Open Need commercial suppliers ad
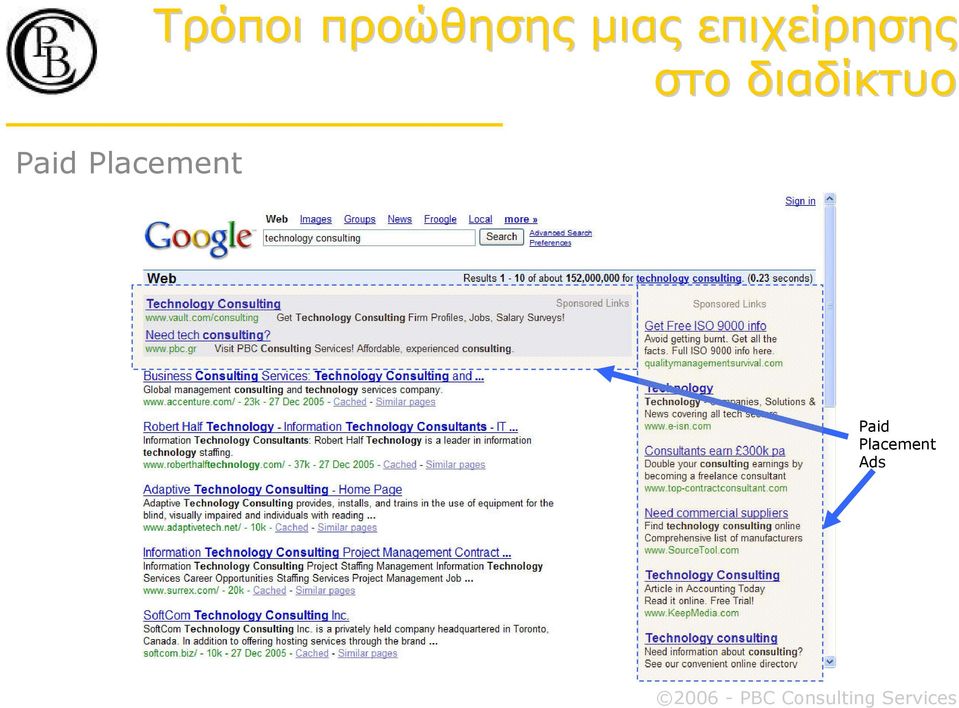Screen dimensions: 959x708 pyautogui.click(x=716, y=513)
